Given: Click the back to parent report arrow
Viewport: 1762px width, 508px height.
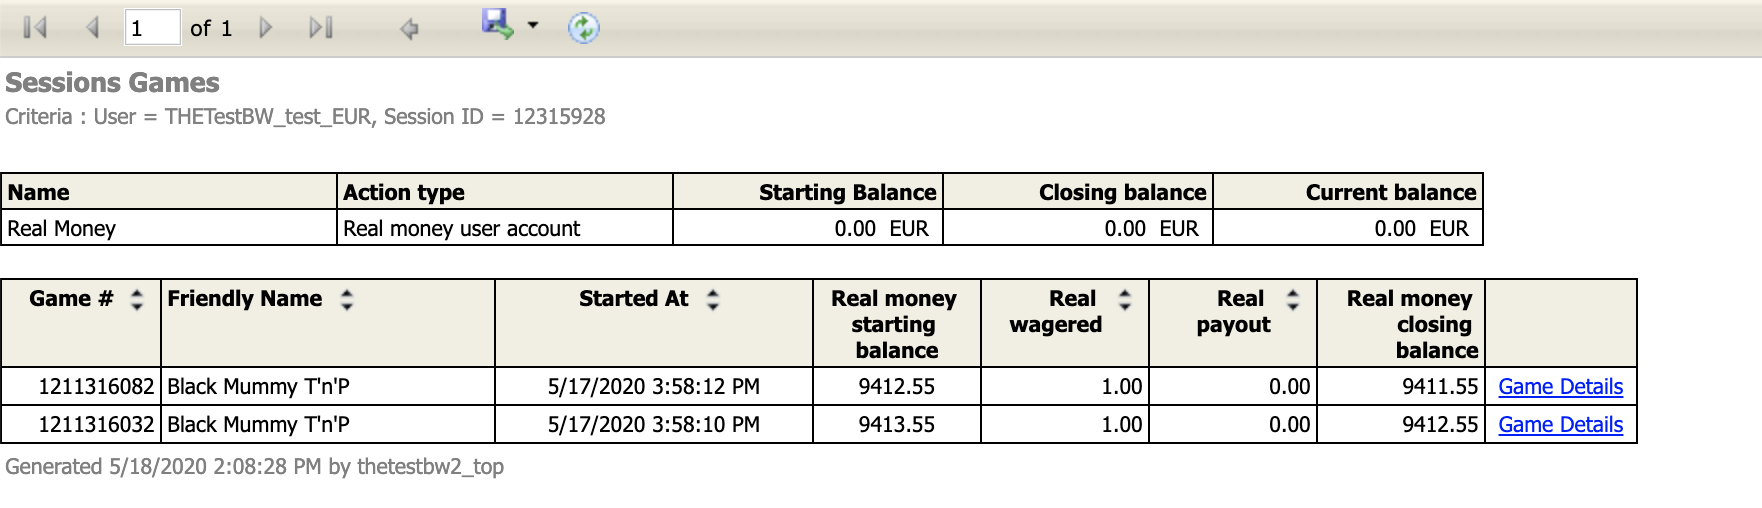Looking at the screenshot, I should pyautogui.click(x=408, y=29).
